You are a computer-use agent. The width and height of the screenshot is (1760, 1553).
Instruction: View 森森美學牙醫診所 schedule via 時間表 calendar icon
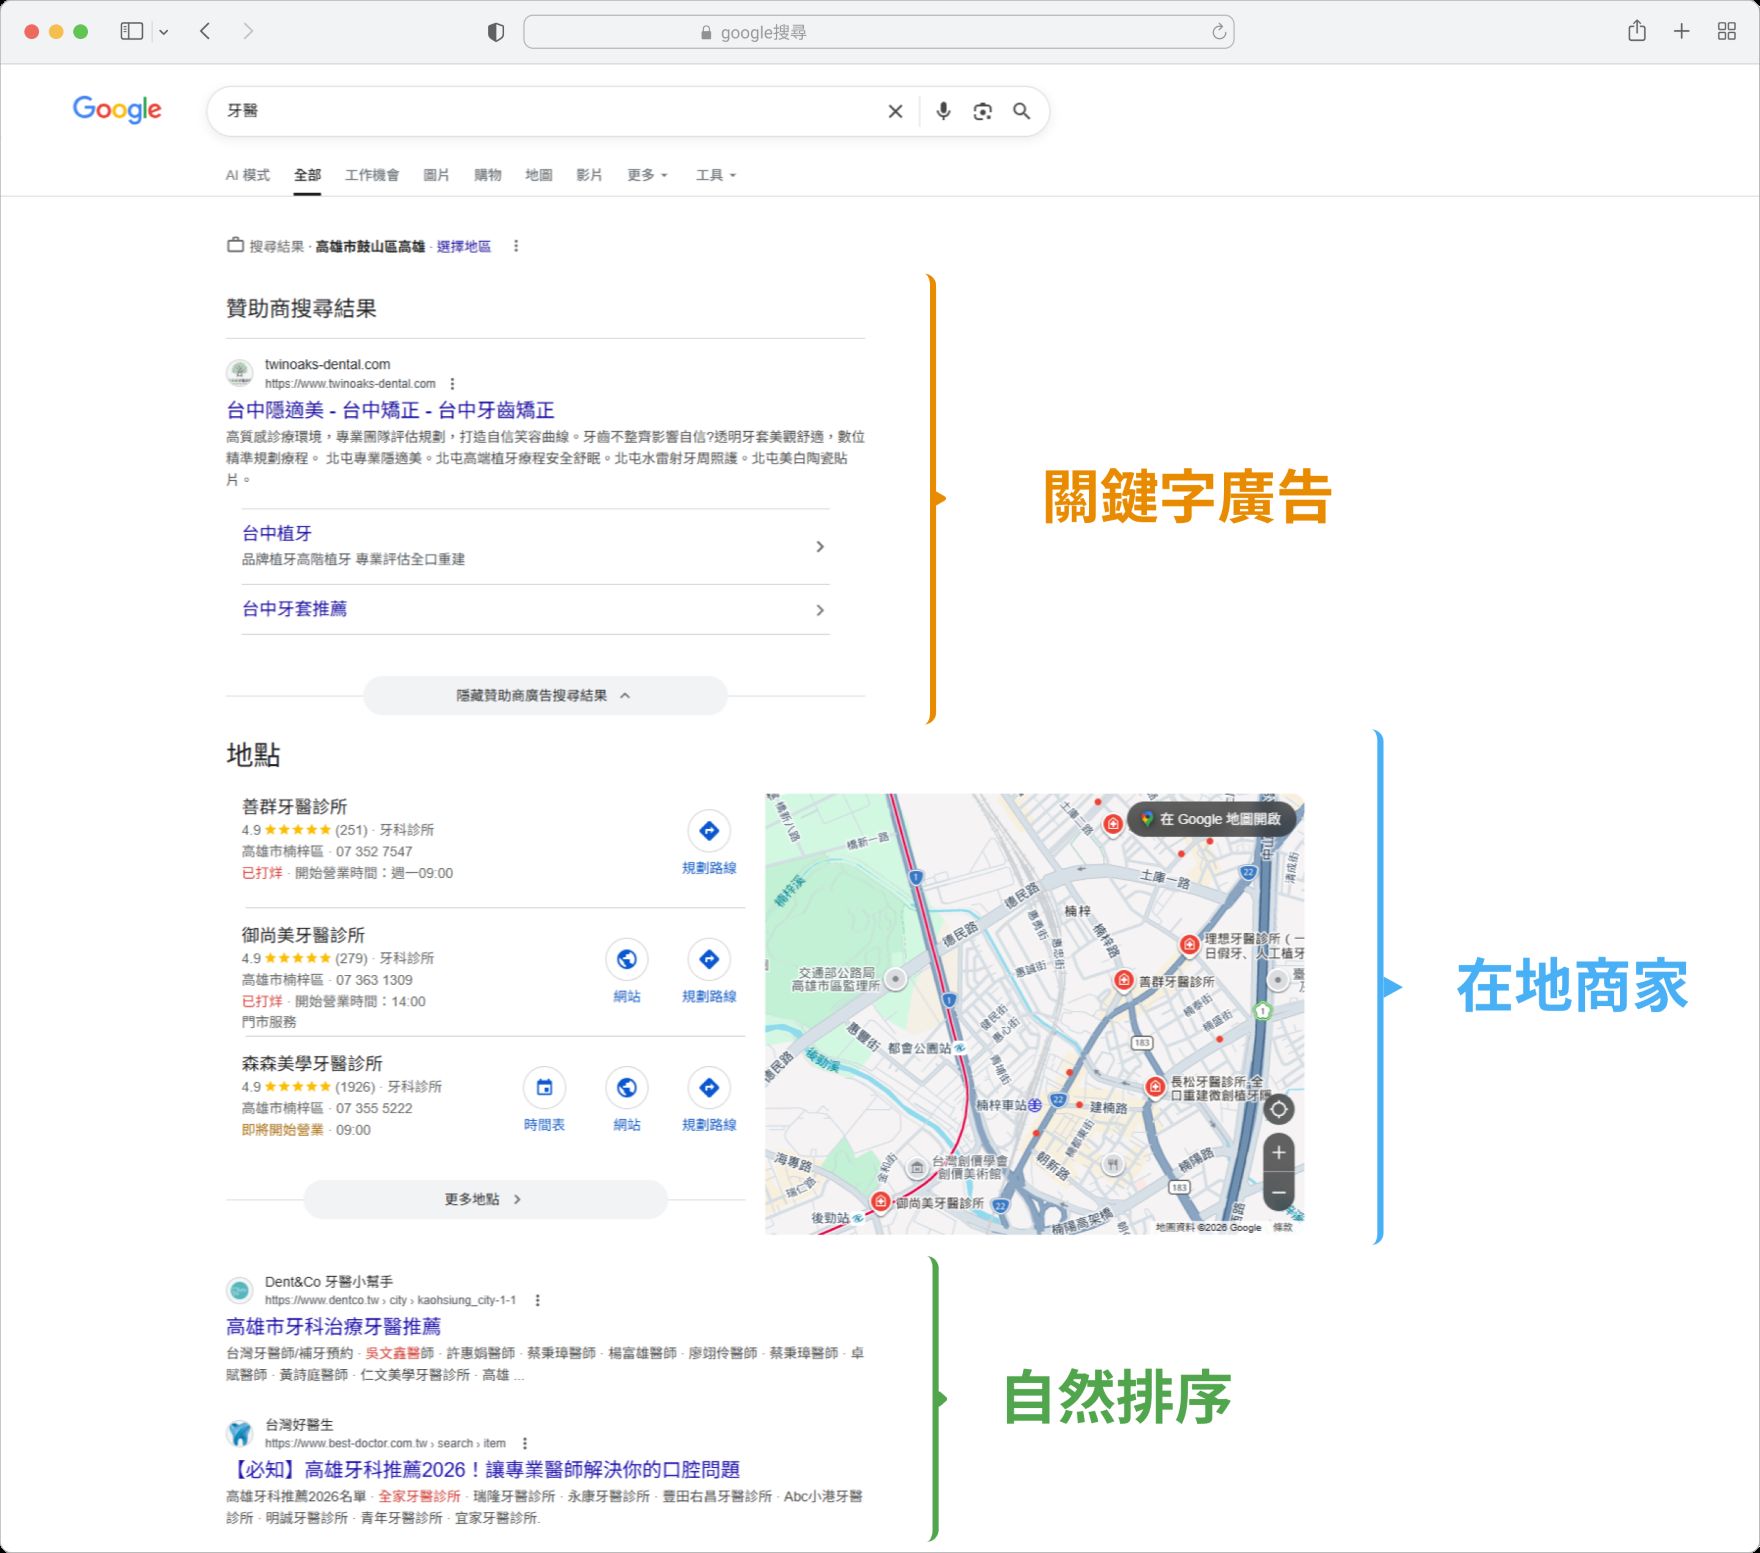coord(544,1087)
